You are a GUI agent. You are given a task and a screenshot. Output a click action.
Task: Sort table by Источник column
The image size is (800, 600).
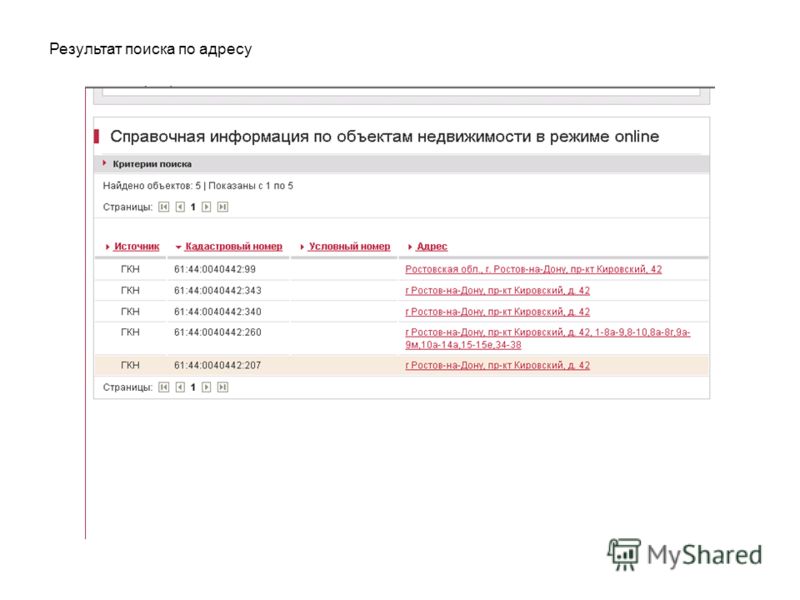coord(136,246)
